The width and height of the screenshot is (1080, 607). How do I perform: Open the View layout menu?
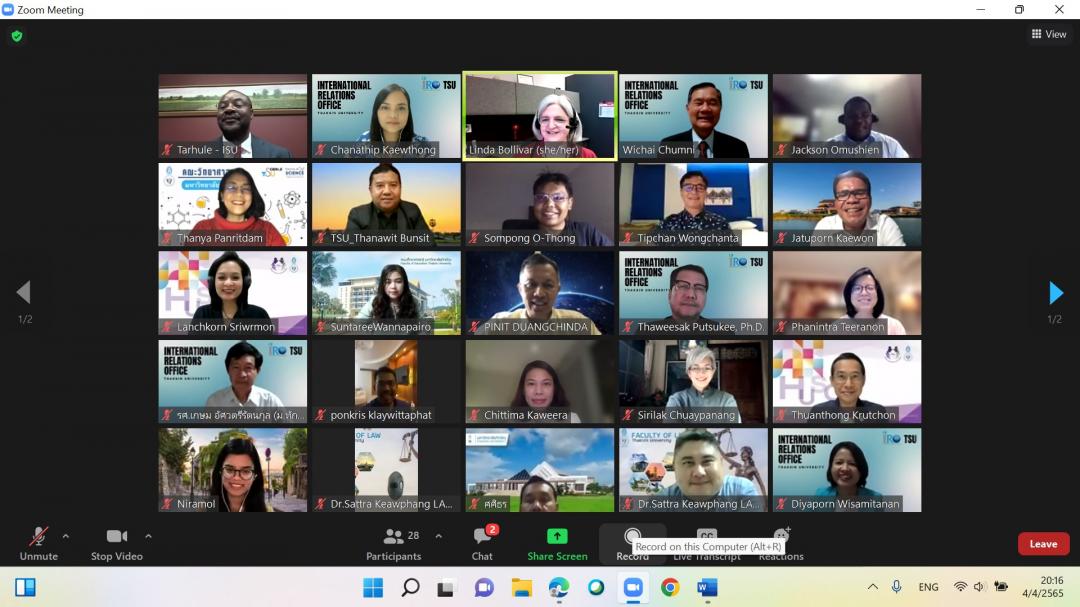pos(1048,34)
